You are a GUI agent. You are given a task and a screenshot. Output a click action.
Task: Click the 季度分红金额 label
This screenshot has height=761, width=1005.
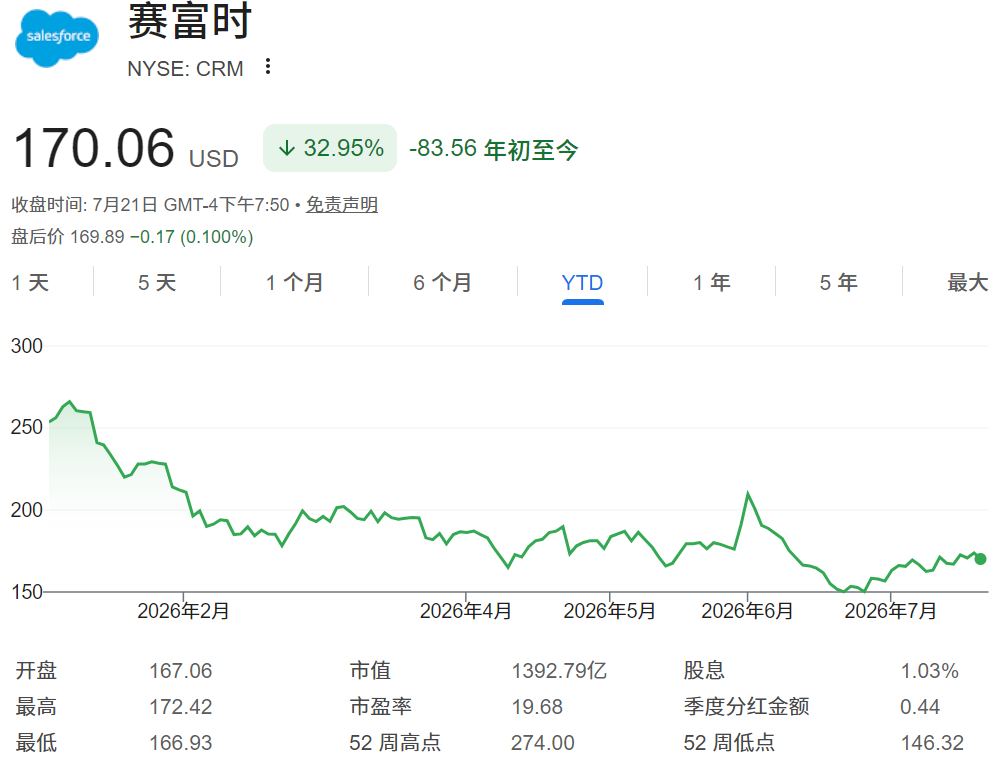point(746,707)
